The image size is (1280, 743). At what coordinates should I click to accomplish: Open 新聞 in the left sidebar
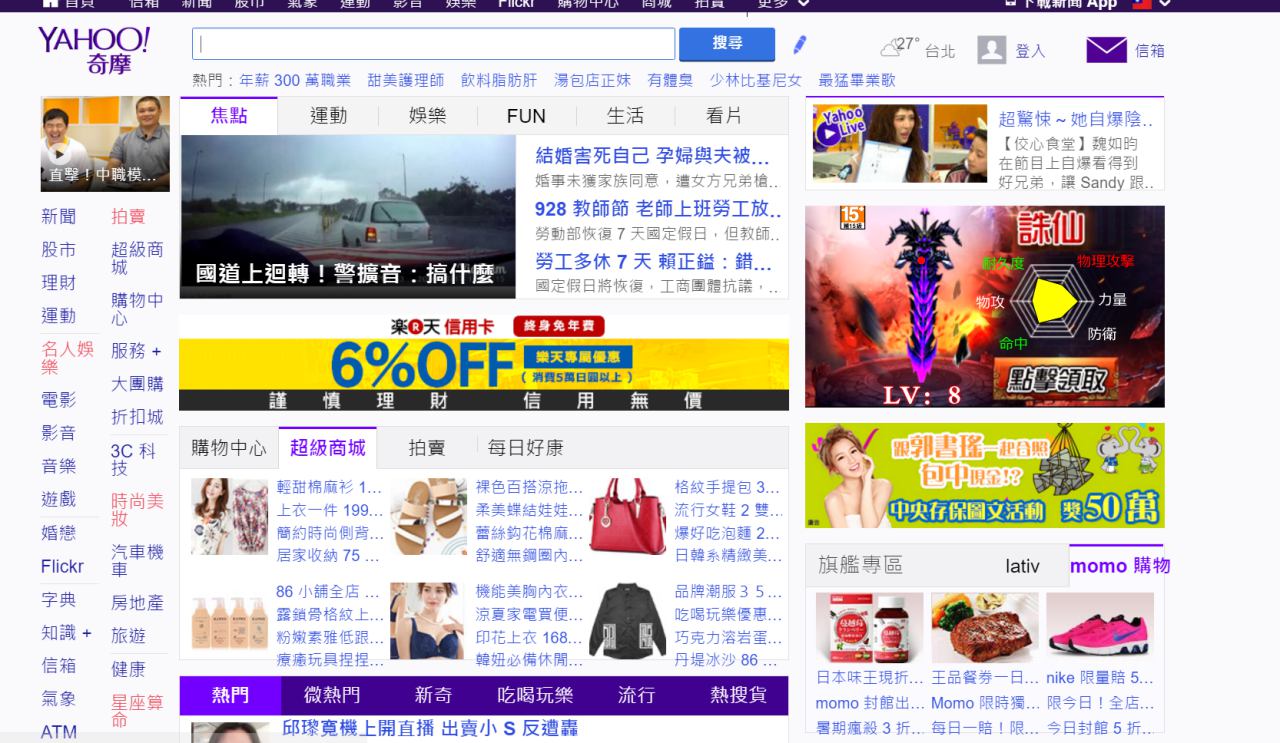58,216
